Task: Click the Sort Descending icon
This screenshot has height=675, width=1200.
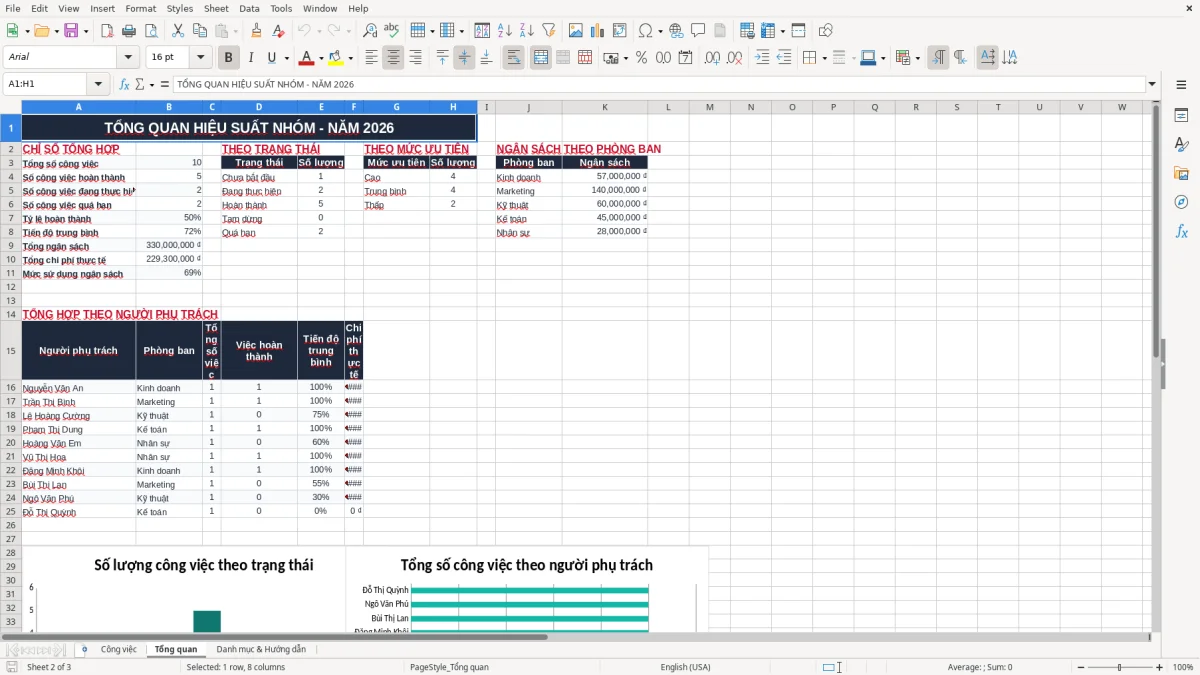Action: click(526, 31)
